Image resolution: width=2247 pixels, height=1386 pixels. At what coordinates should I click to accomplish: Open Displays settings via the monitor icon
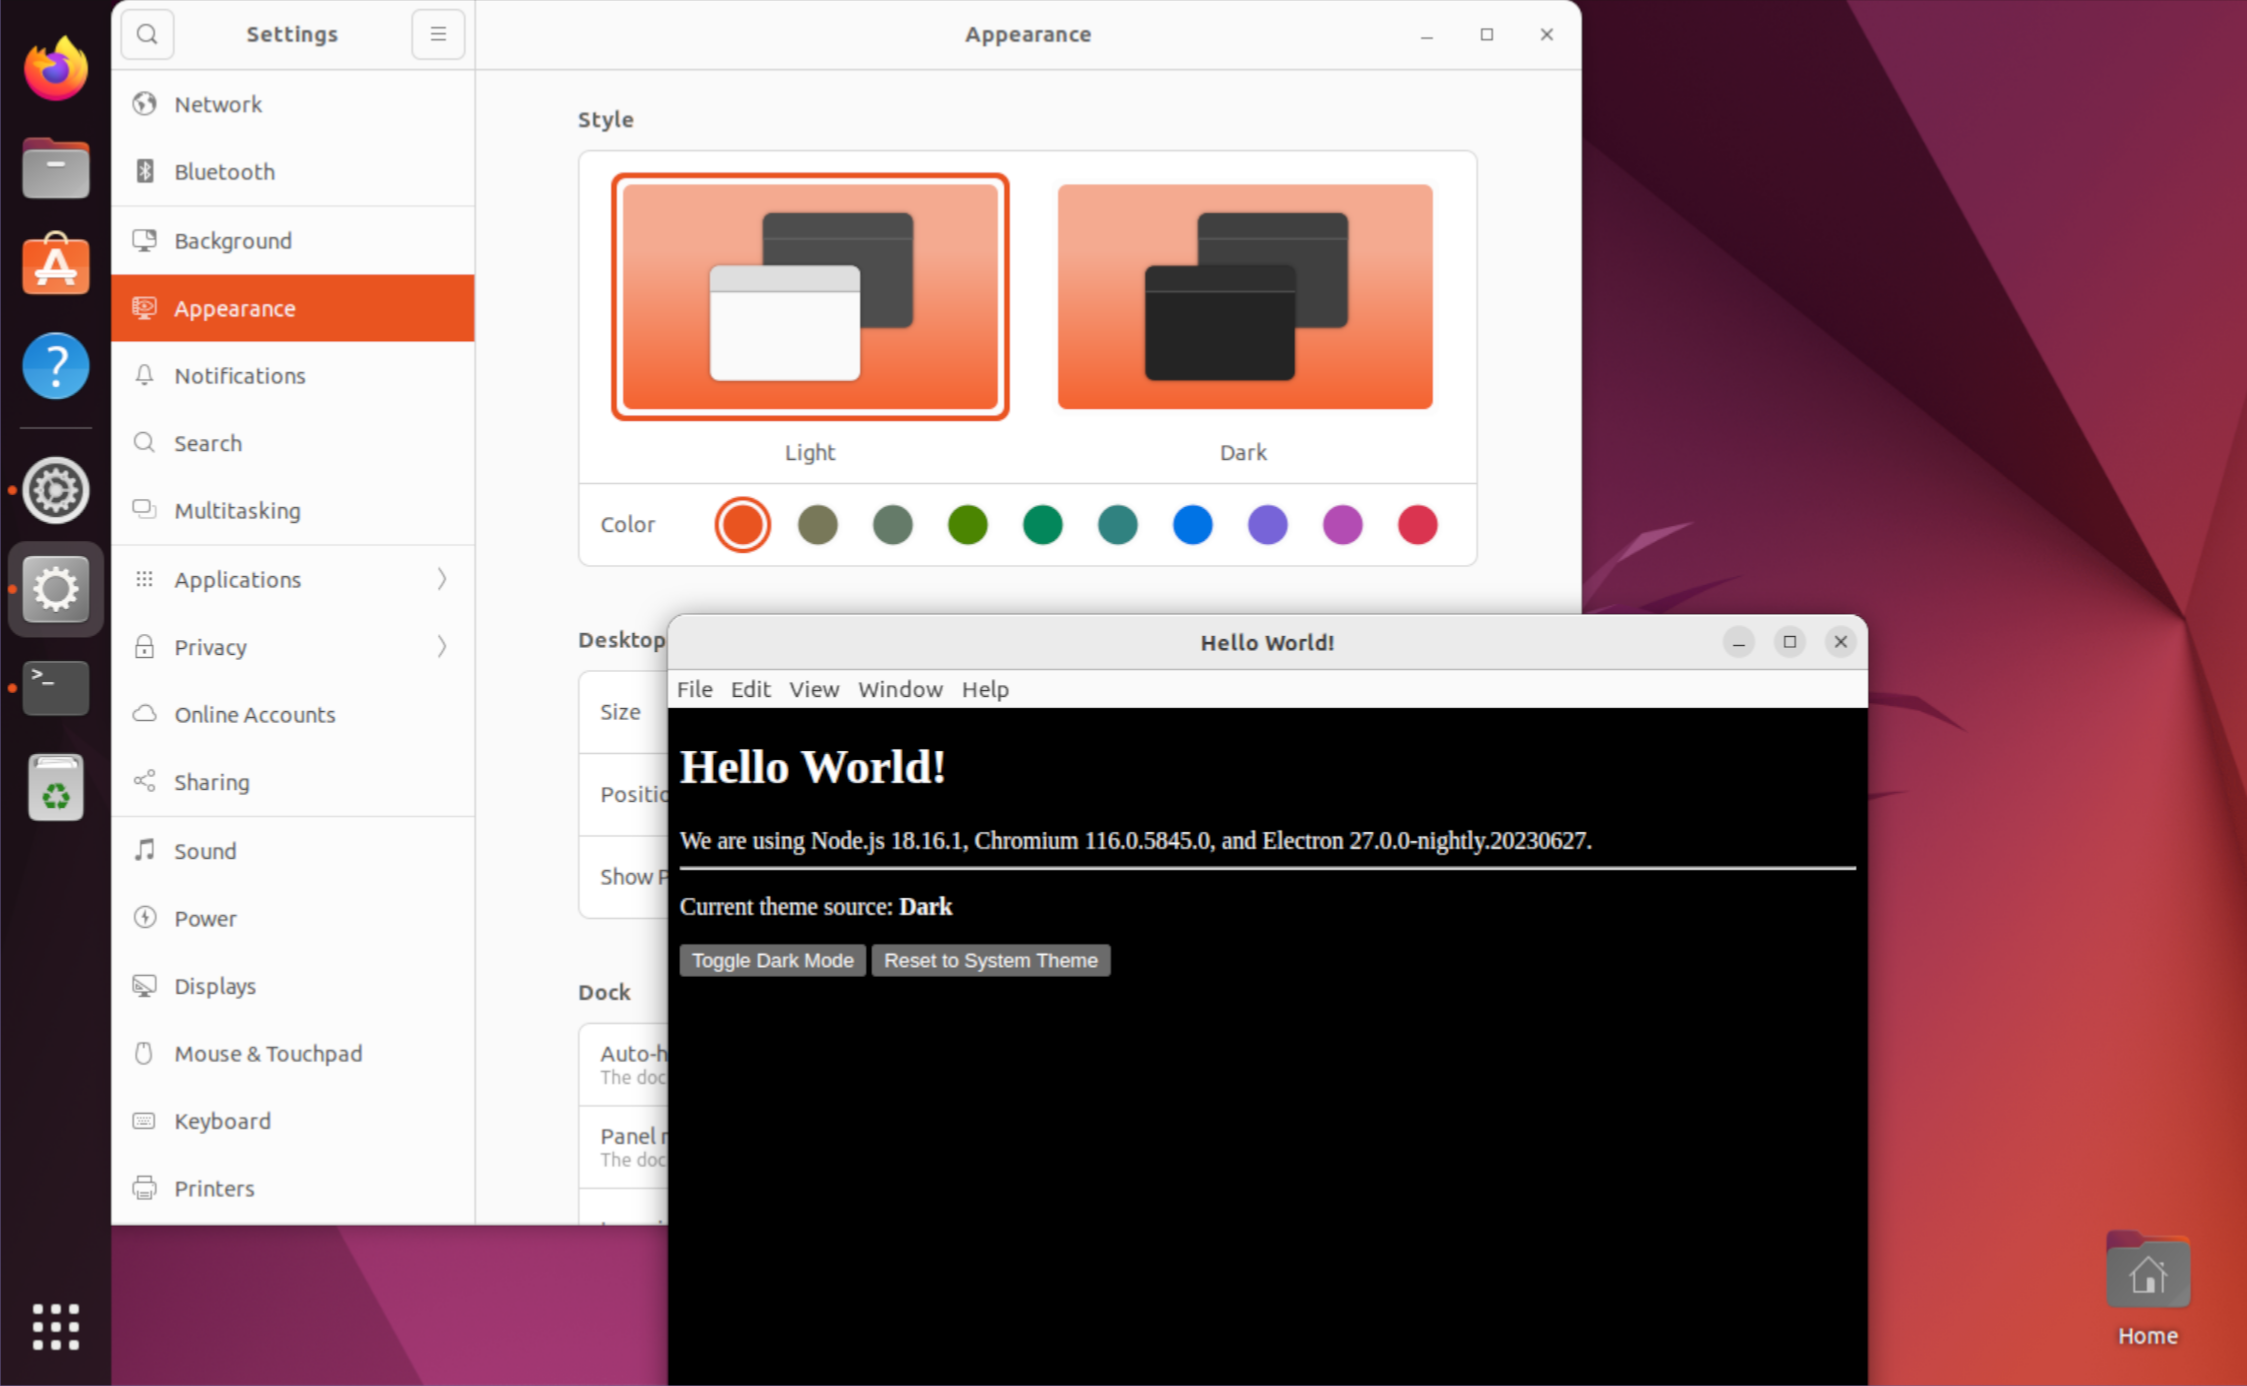(145, 985)
